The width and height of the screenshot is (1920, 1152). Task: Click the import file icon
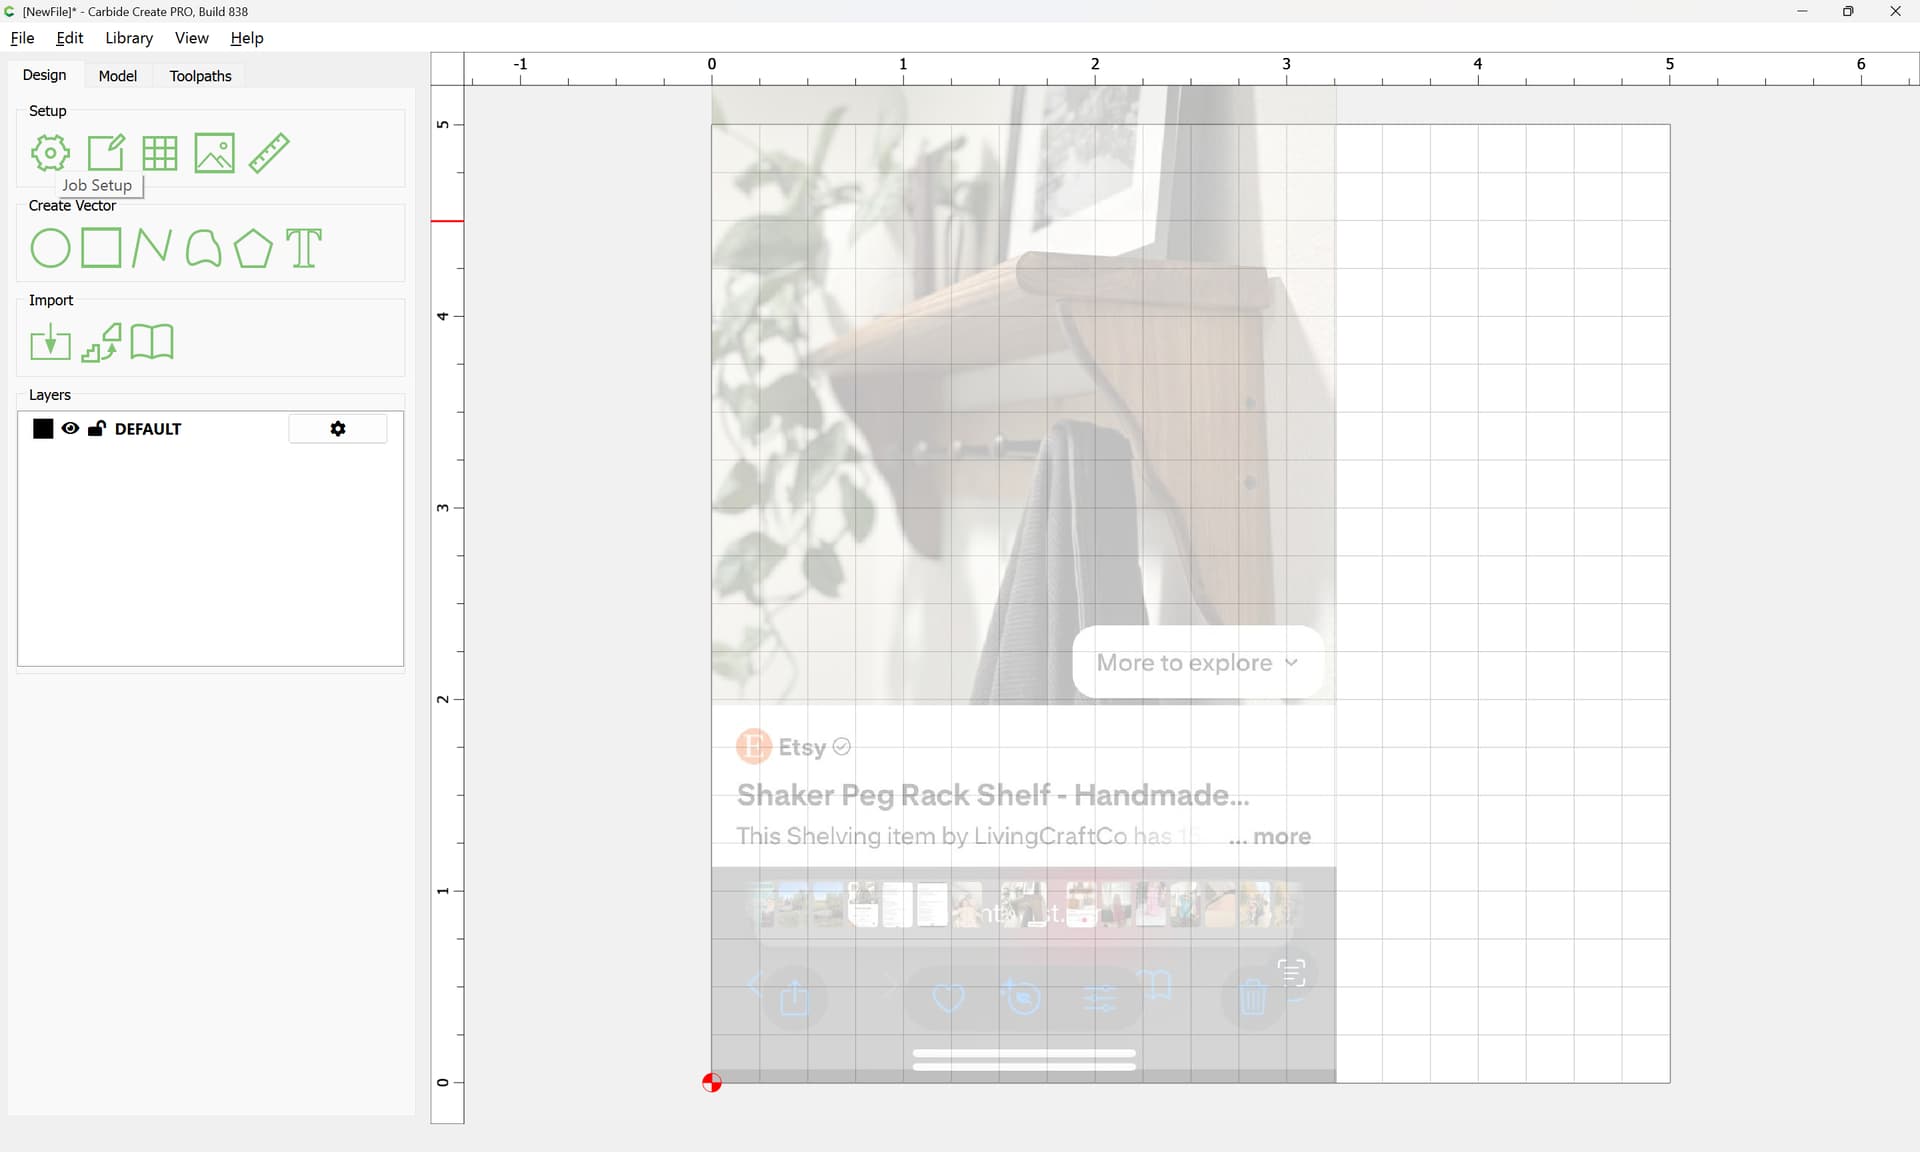coord(50,343)
